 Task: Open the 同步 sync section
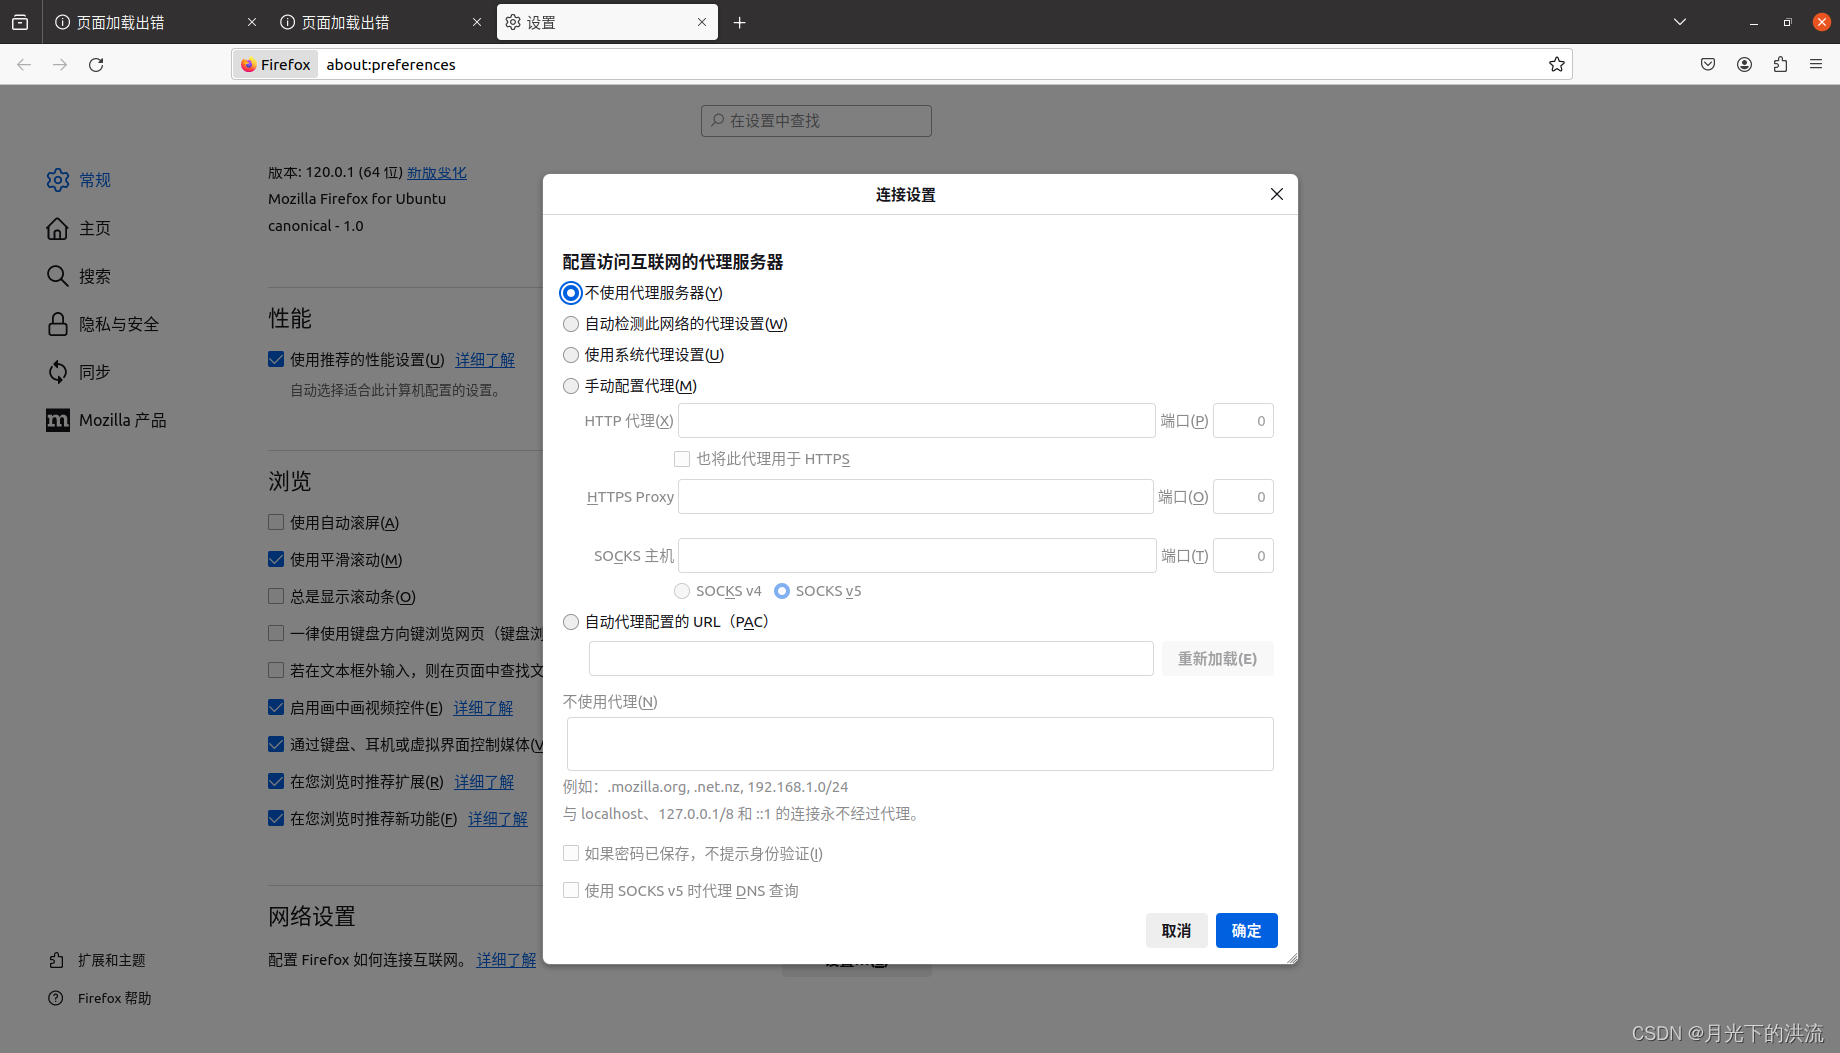[94, 371]
